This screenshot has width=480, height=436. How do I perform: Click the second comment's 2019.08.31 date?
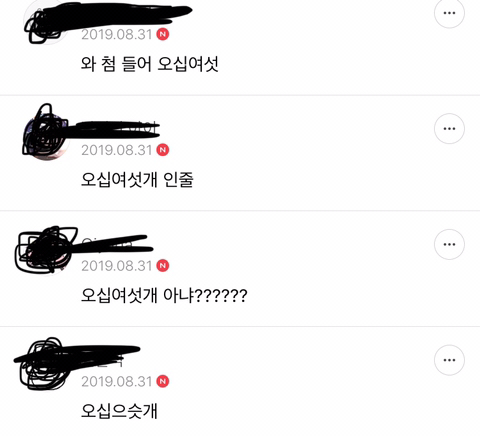(117, 150)
